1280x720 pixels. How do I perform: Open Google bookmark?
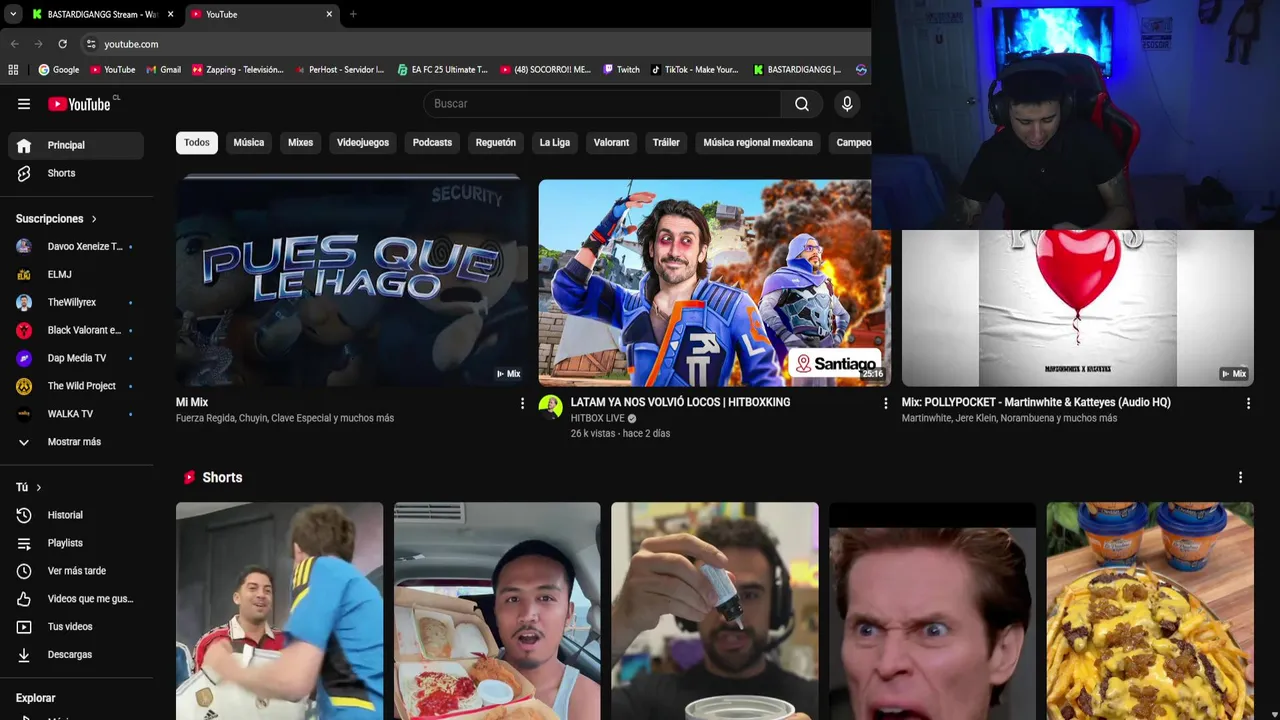click(x=59, y=70)
